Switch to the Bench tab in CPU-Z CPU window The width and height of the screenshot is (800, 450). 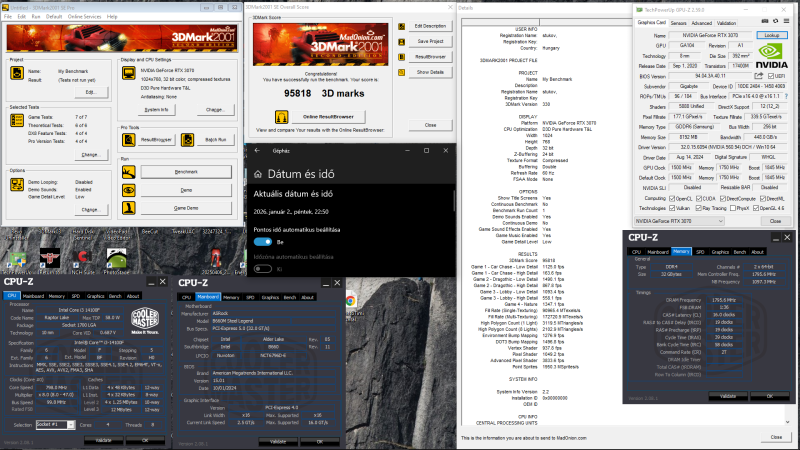click(x=115, y=296)
